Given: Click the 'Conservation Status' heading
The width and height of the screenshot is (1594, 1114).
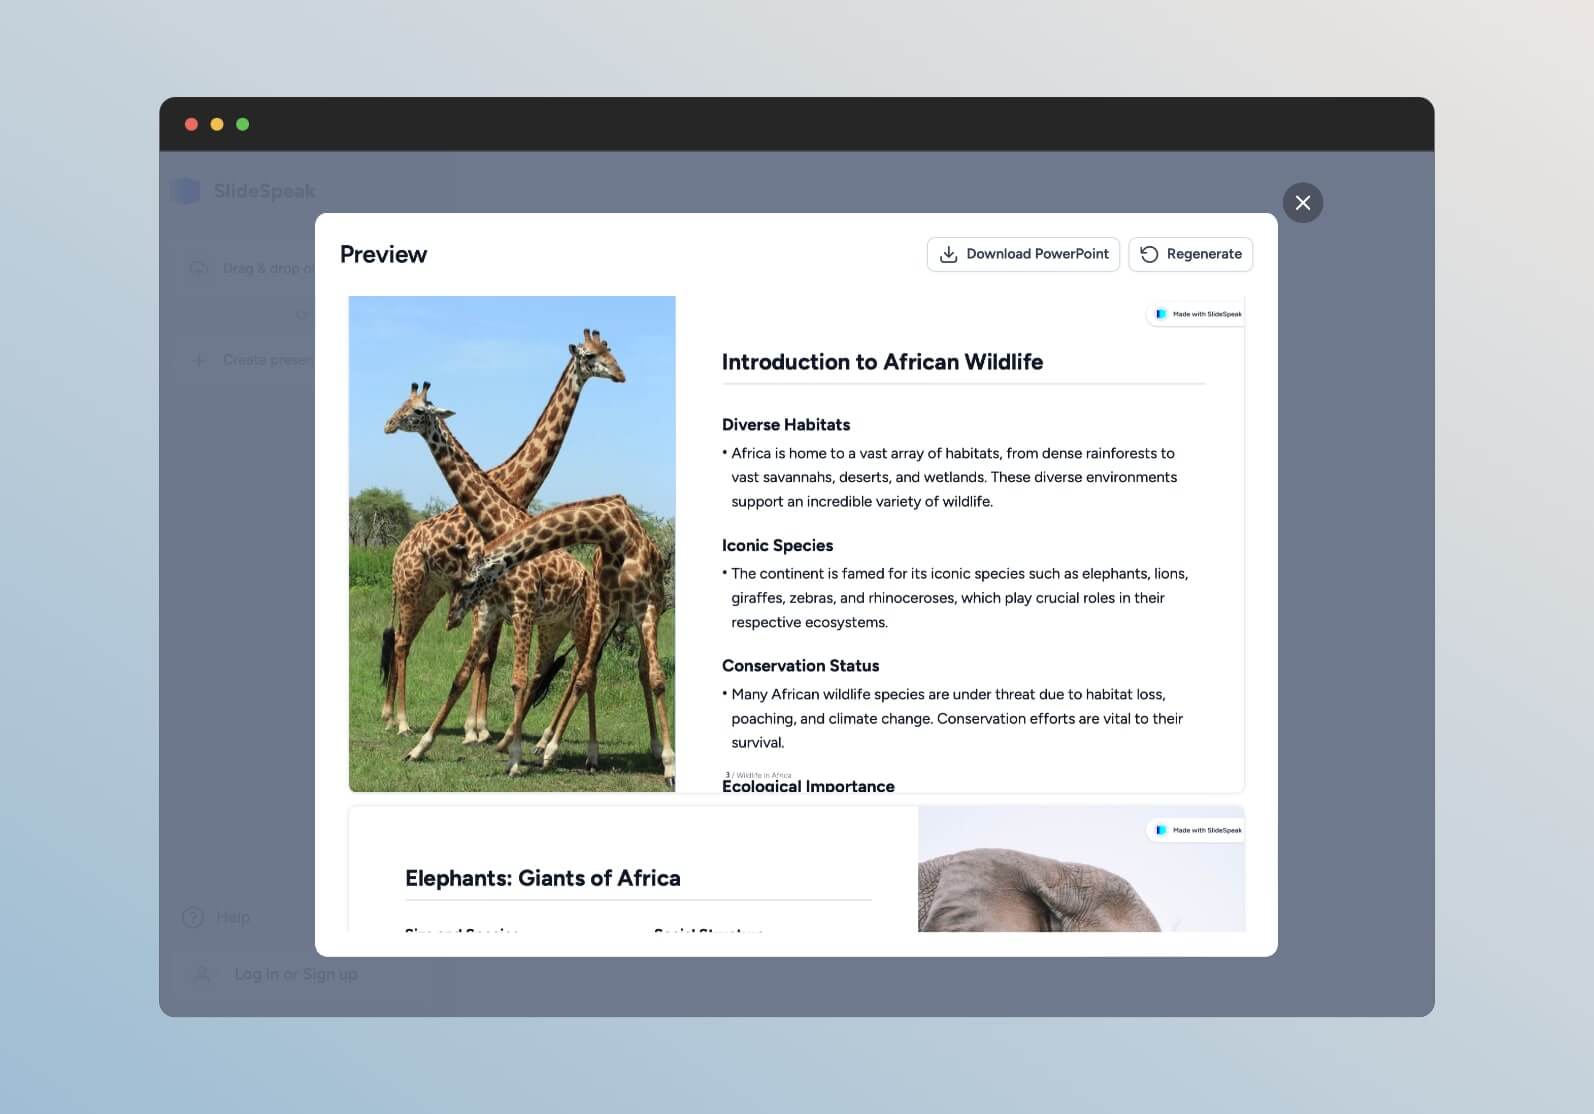Looking at the screenshot, I should (x=800, y=666).
